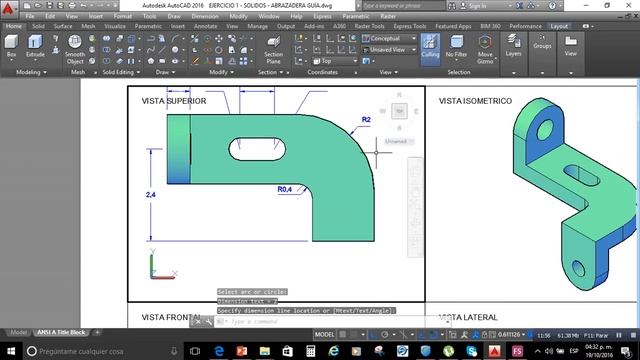640x360 pixels.
Task: Switch to the Visualize ribbon tab
Action: tap(115, 26)
